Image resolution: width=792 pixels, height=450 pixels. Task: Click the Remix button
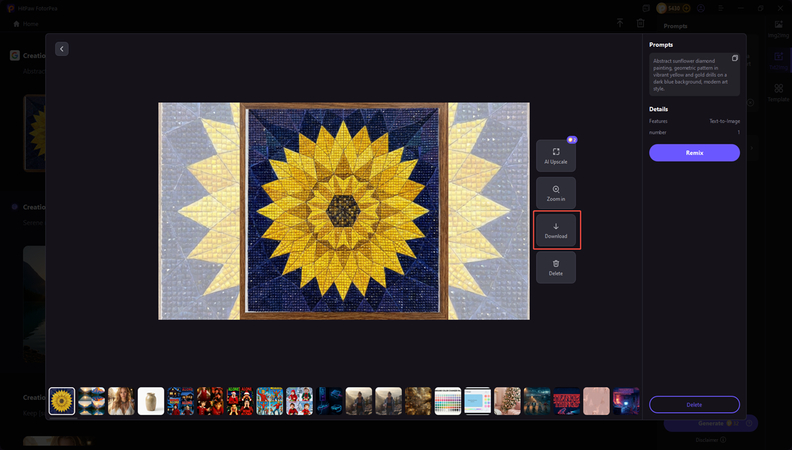pyautogui.click(x=695, y=153)
